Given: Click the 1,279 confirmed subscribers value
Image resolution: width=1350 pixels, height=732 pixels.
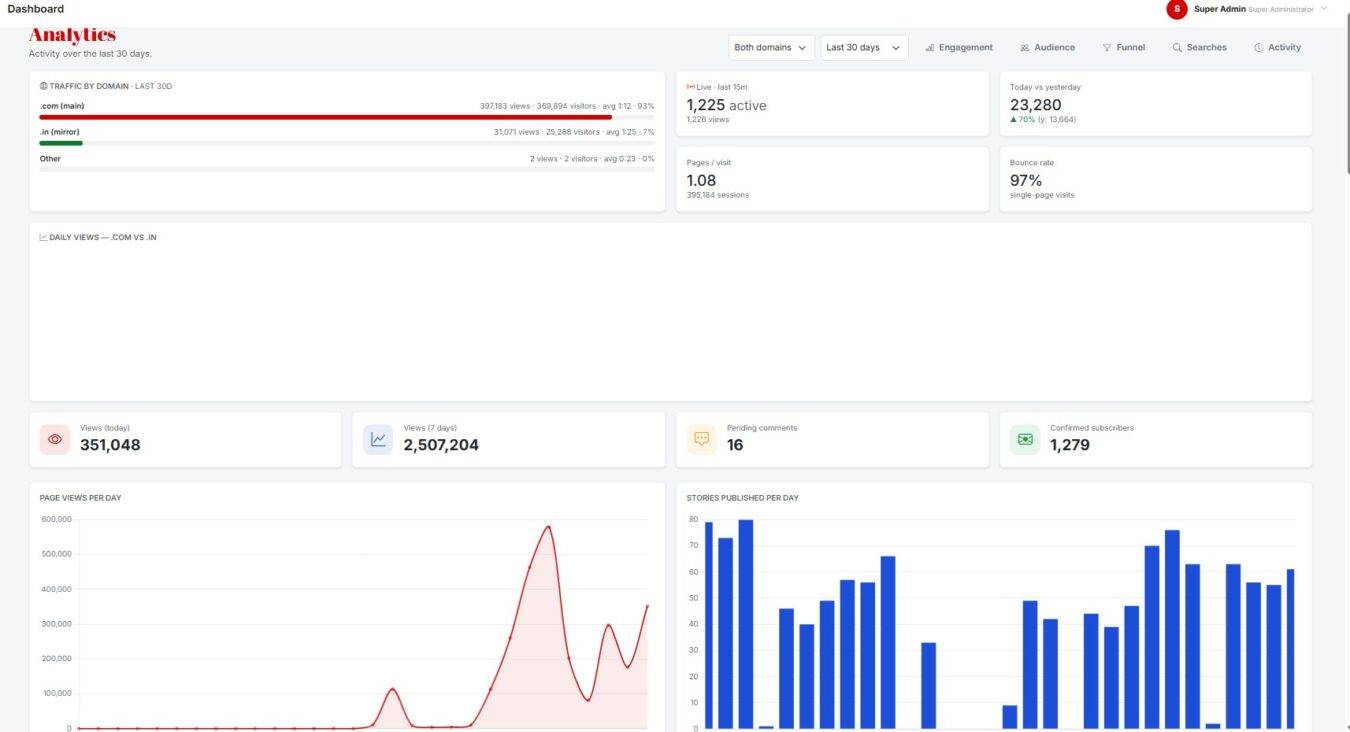Looking at the screenshot, I should 1070,445.
